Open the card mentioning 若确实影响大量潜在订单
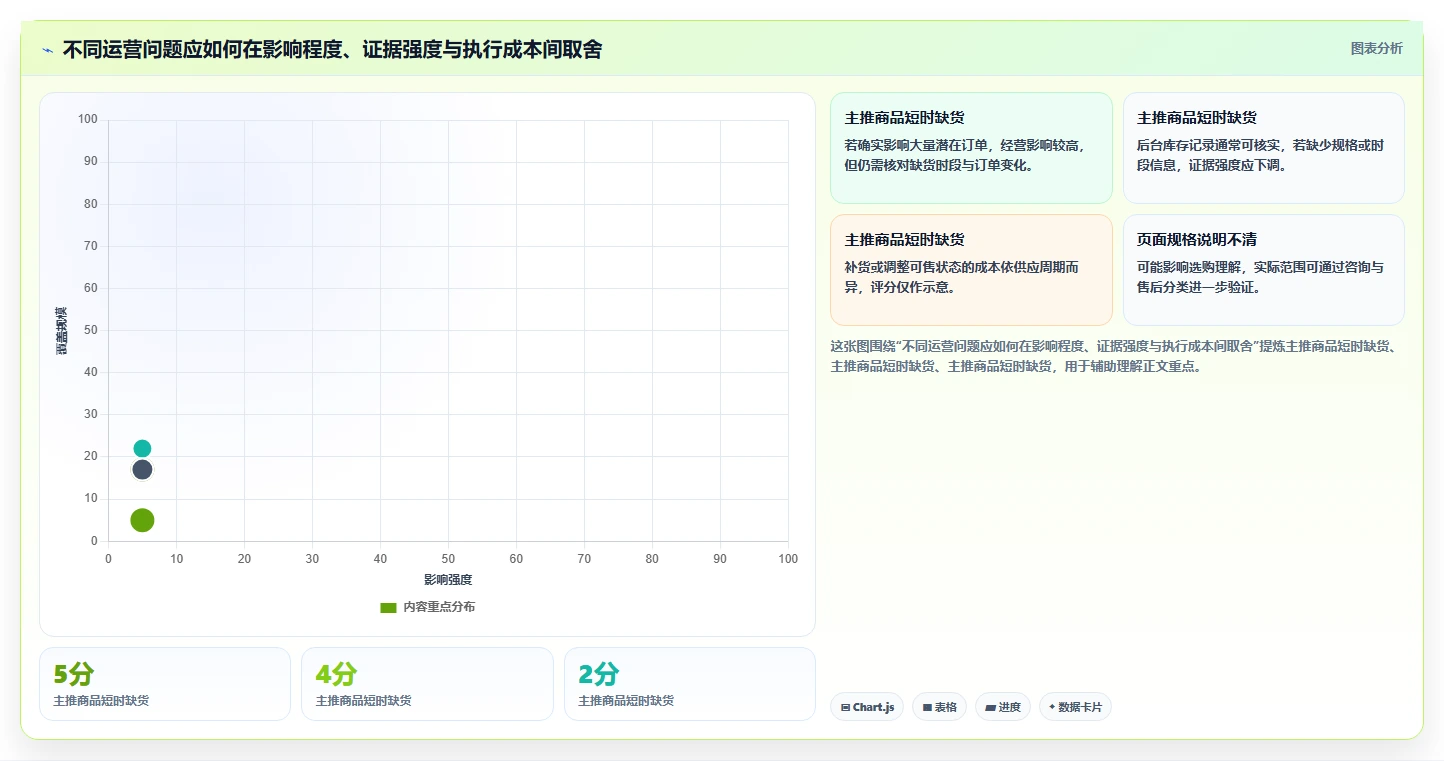1444x761 pixels. 971,148
